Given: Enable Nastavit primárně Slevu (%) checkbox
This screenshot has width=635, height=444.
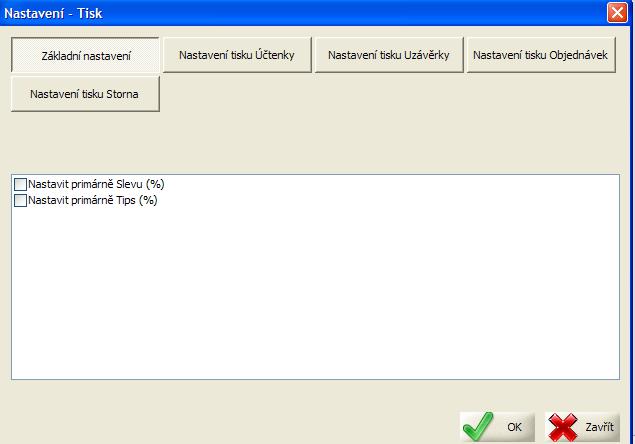Looking at the screenshot, I should [x=21, y=185].
